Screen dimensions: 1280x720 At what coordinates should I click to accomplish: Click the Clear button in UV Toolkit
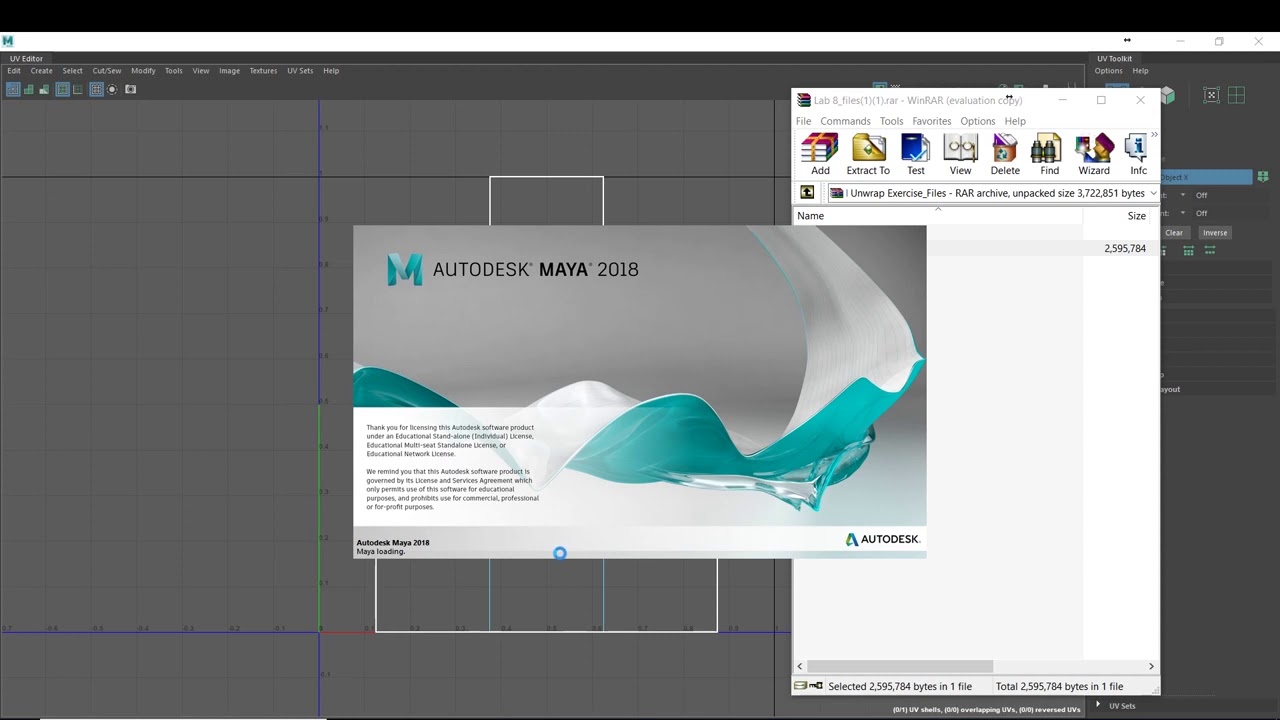click(x=1174, y=233)
